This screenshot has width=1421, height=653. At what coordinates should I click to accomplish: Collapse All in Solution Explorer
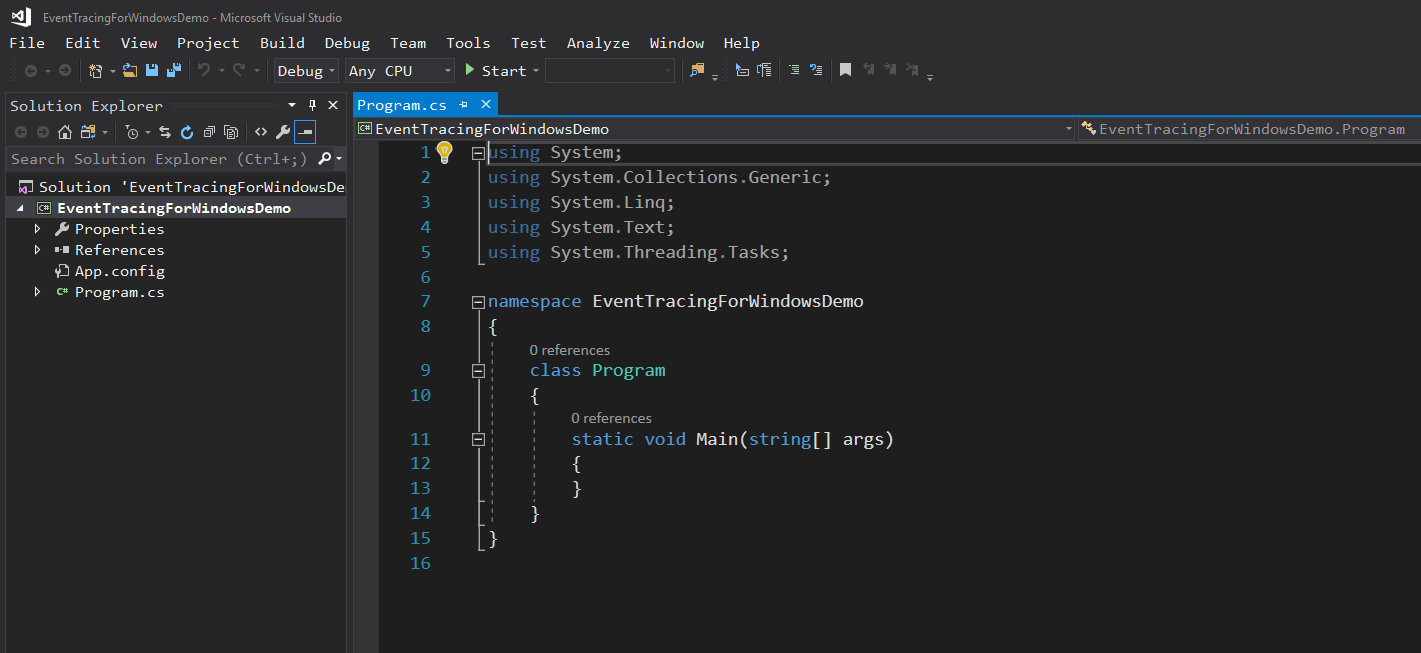(x=209, y=132)
